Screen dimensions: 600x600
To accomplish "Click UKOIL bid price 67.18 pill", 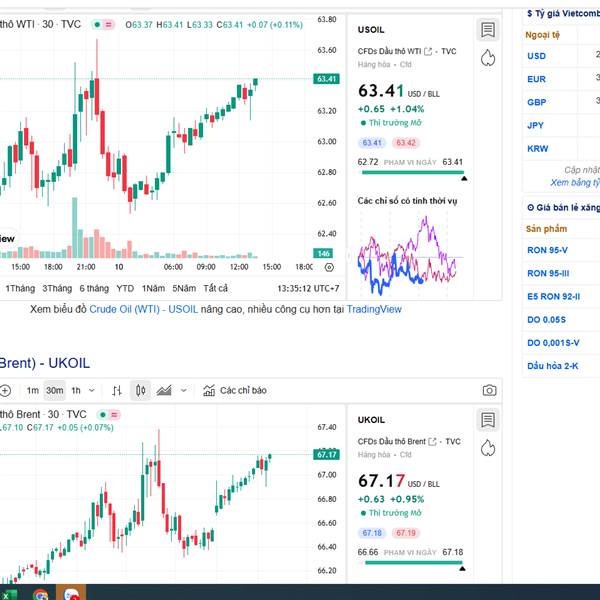I will pos(372,533).
